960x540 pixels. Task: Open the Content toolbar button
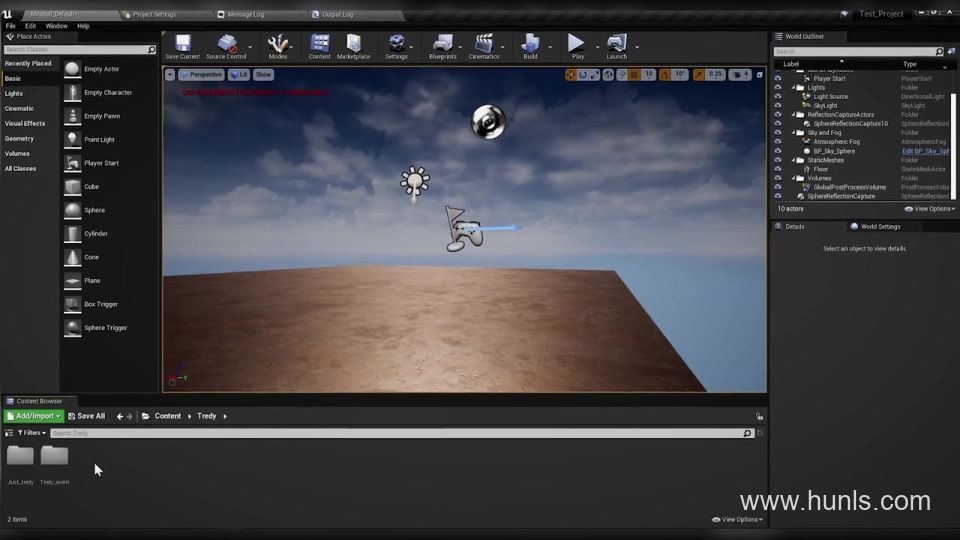(319, 47)
